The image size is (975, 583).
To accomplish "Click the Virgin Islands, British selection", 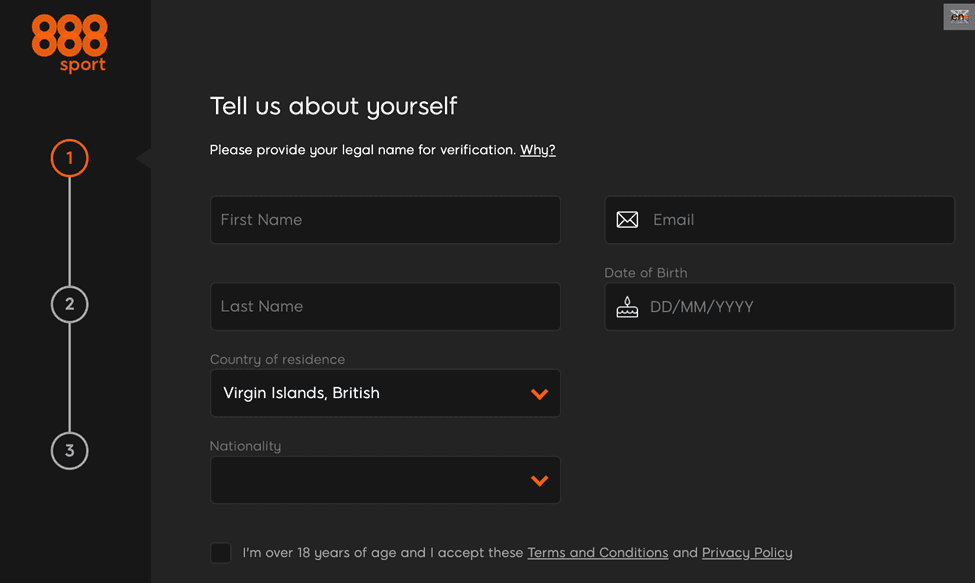I will click(x=302, y=393).
